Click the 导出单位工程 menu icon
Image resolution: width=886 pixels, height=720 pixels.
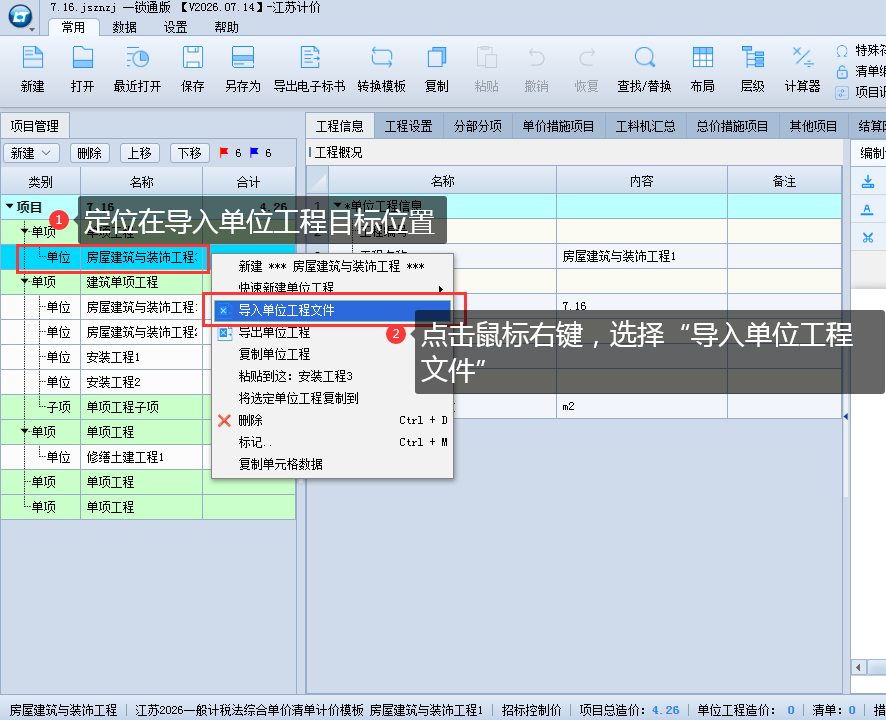pos(225,333)
